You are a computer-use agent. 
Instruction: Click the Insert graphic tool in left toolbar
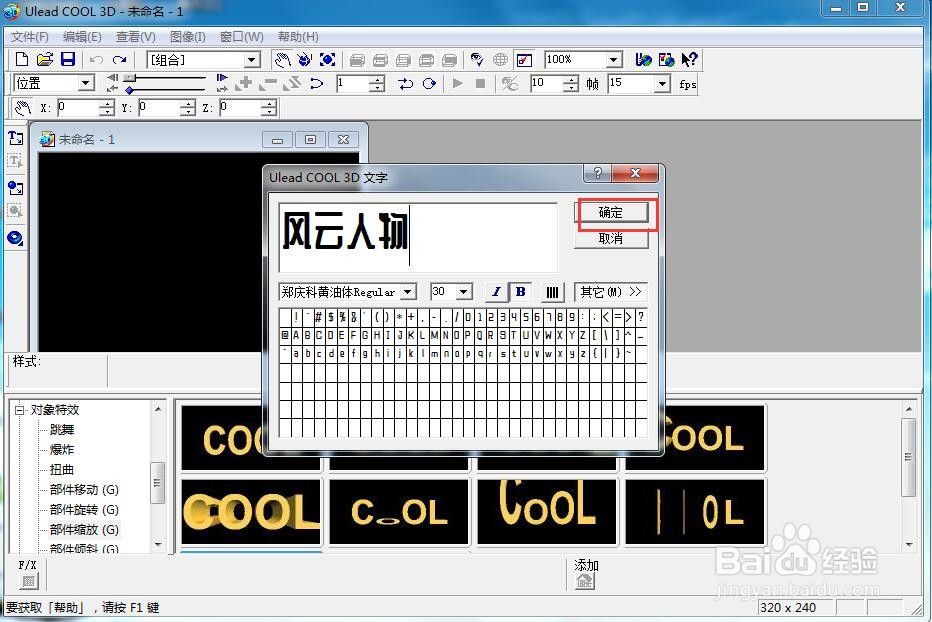point(15,188)
